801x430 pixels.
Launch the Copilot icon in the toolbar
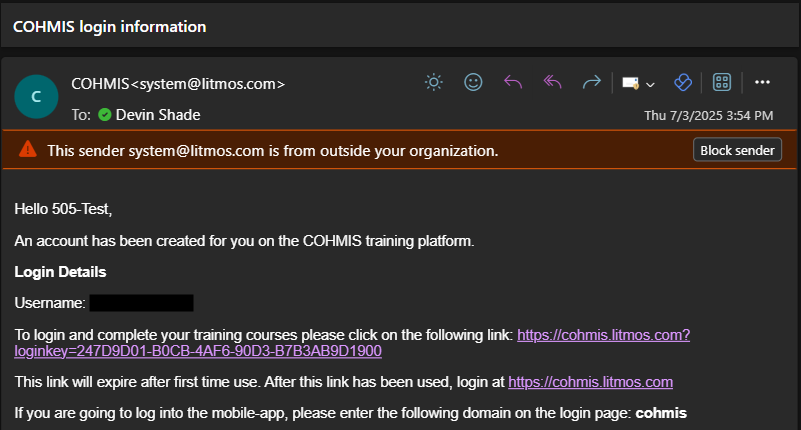(683, 82)
